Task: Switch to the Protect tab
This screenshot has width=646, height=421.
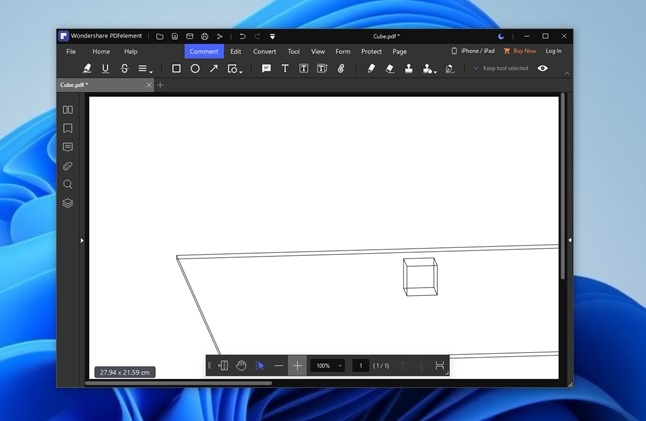Action: pyautogui.click(x=371, y=51)
